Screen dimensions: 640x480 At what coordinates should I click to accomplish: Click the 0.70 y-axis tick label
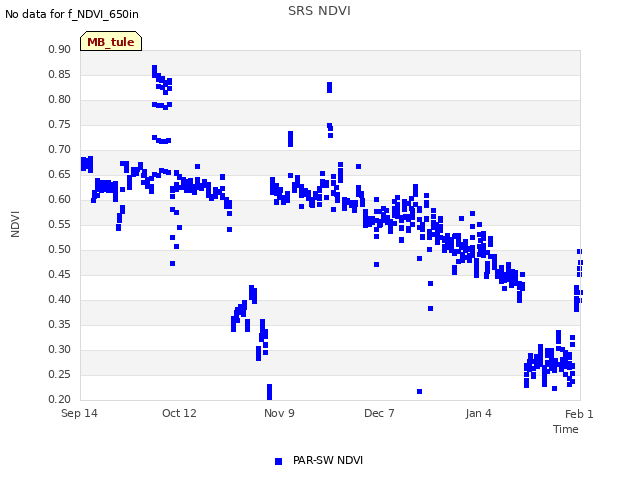(60, 149)
